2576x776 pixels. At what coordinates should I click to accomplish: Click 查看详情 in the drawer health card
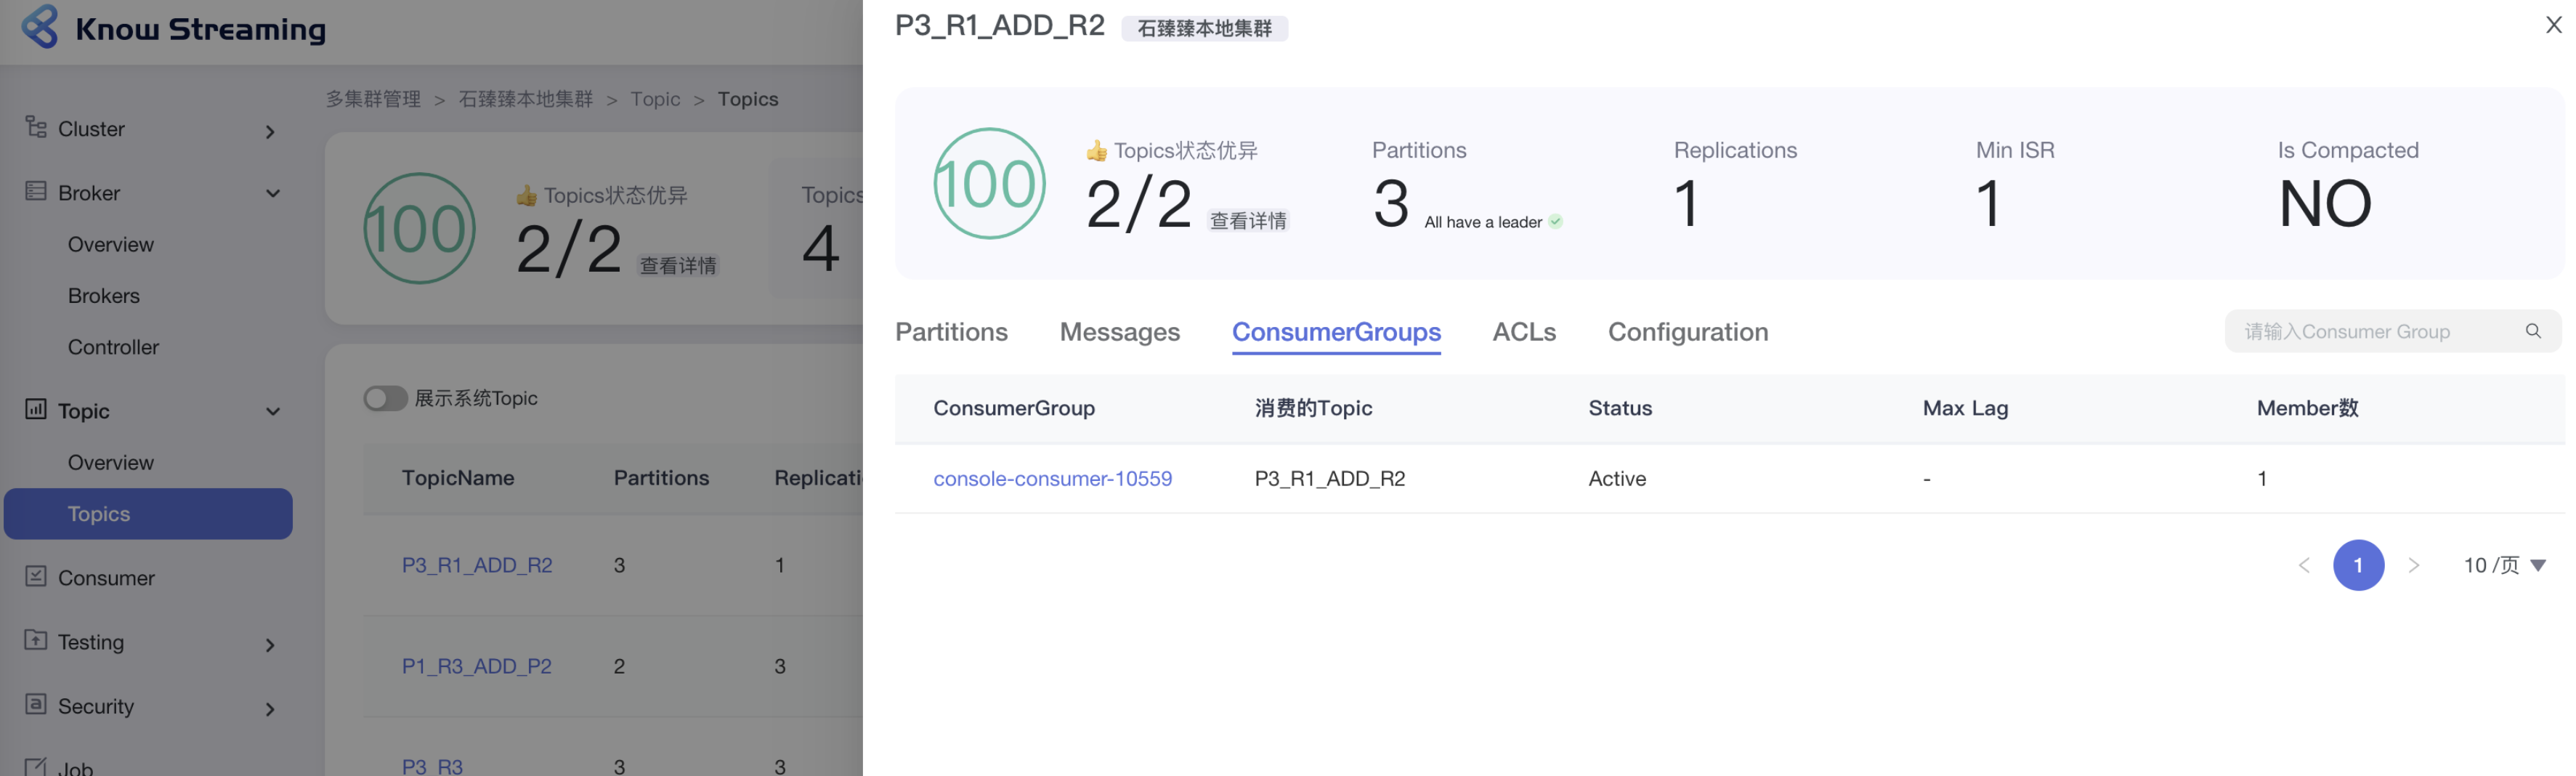(1248, 220)
